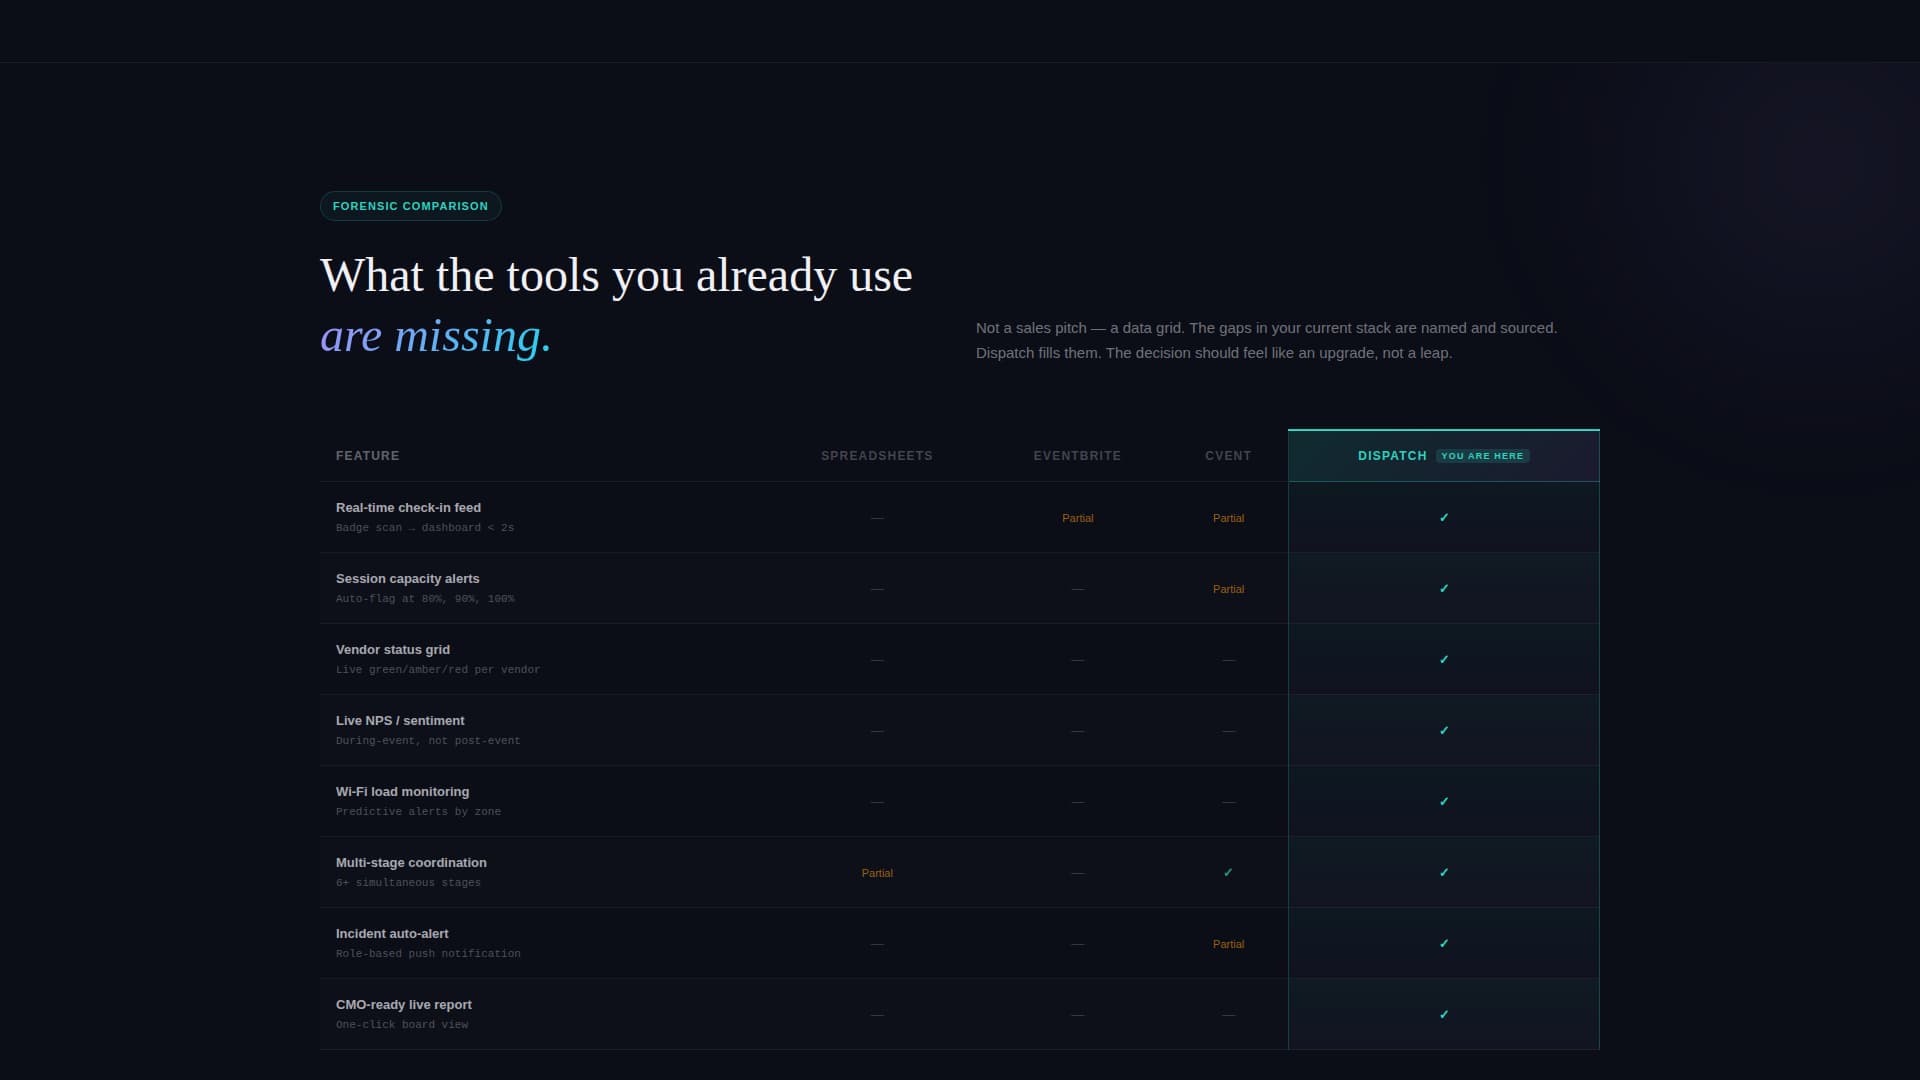Click the 'What the tools you already use' heading
This screenshot has width=1920, height=1080.
click(616, 277)
